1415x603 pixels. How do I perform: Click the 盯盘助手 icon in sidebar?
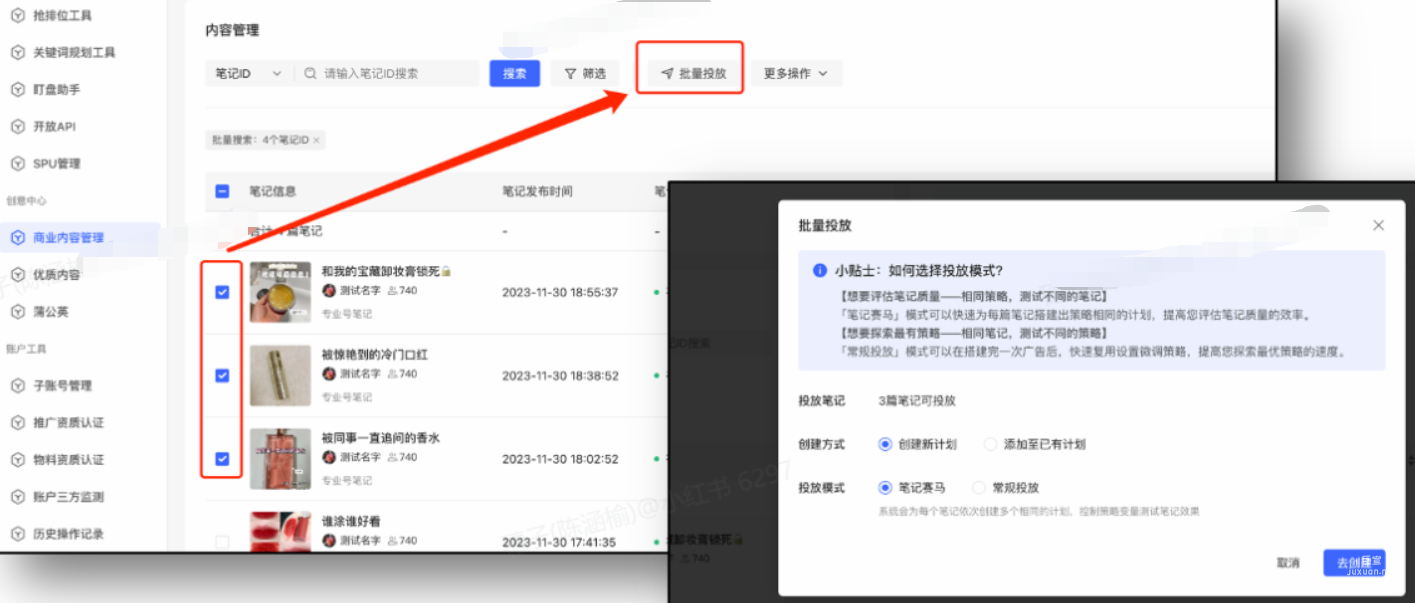coord(17,89)
